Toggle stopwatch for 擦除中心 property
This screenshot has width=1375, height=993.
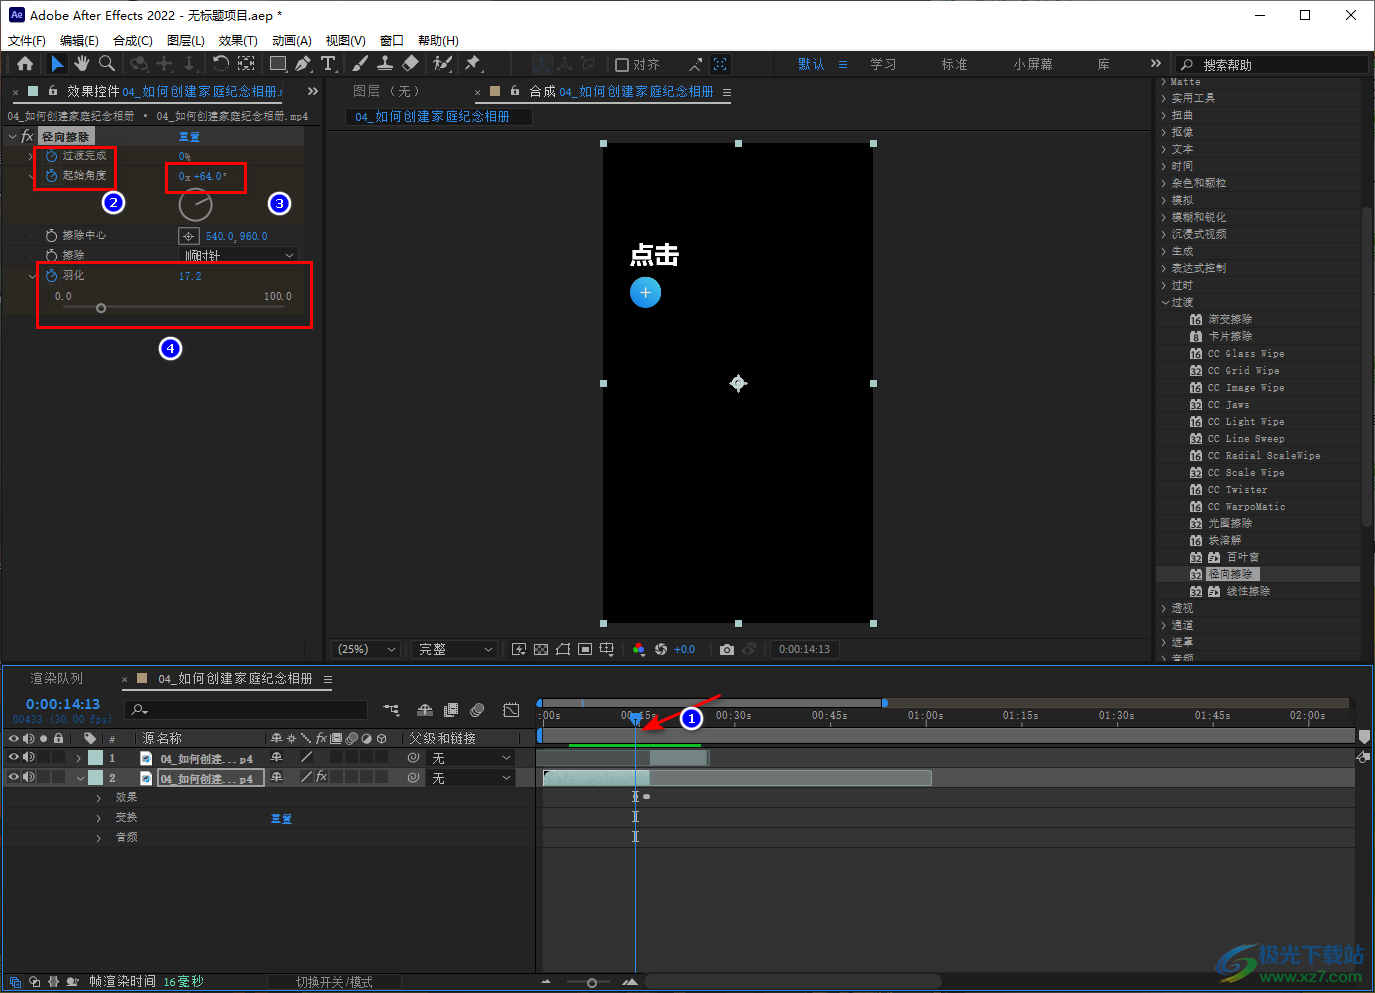pyautogui.click(x=52, y=236)
